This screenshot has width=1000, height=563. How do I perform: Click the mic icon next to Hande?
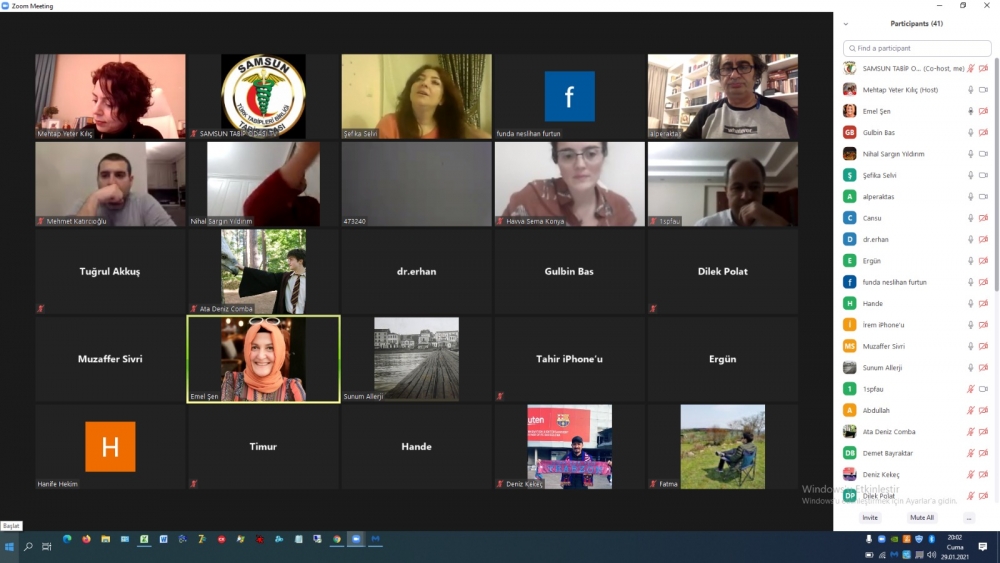[970, 303]
